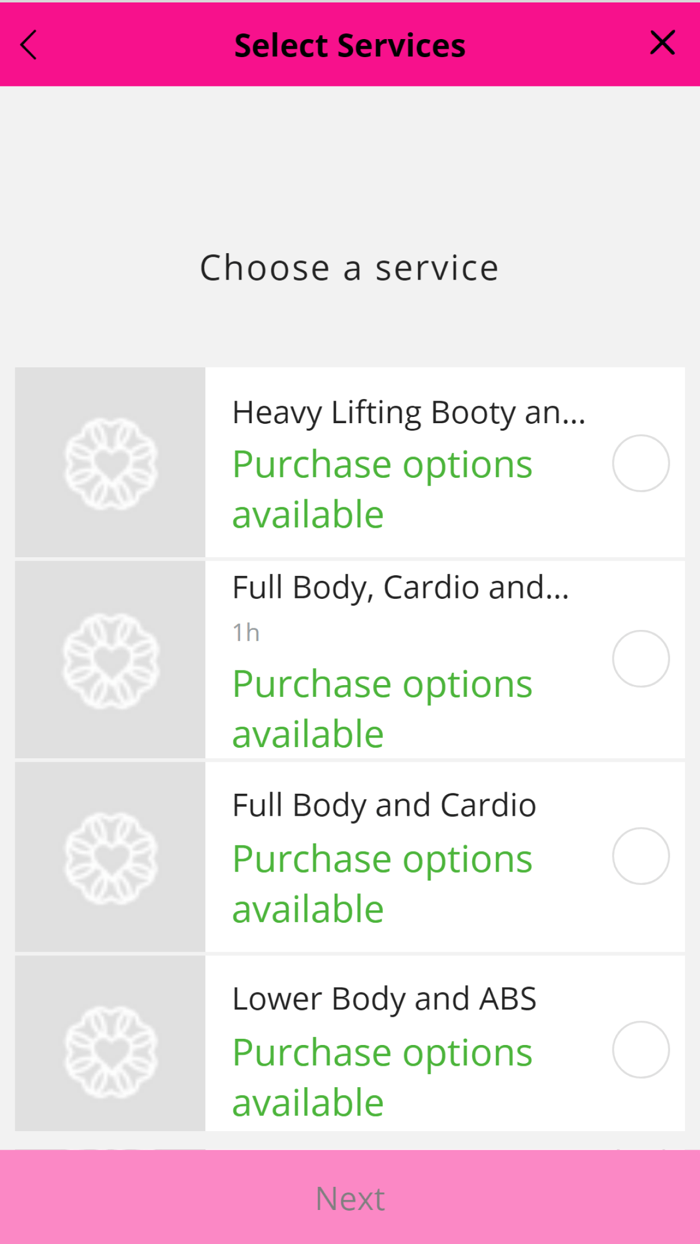Click the heart wreath icon for Full Body, Cardio
700x1244 pixels.
point(109,657)
